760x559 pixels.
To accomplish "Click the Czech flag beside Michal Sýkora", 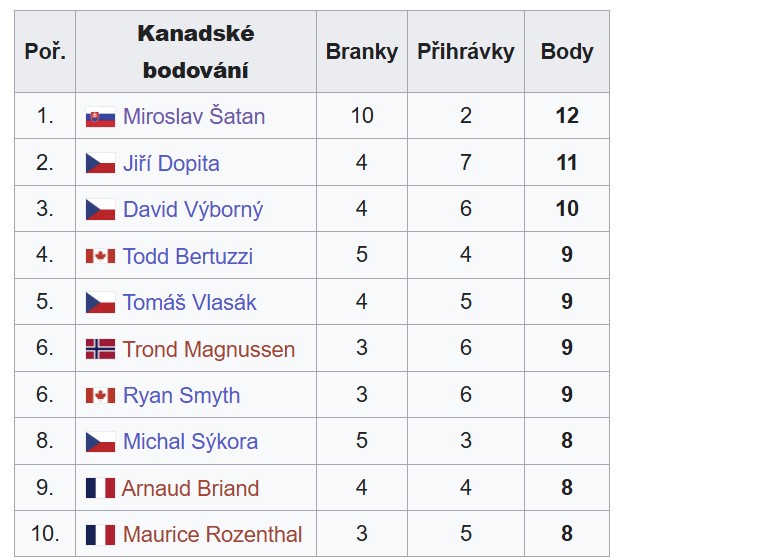I will [x=100, y=442].
